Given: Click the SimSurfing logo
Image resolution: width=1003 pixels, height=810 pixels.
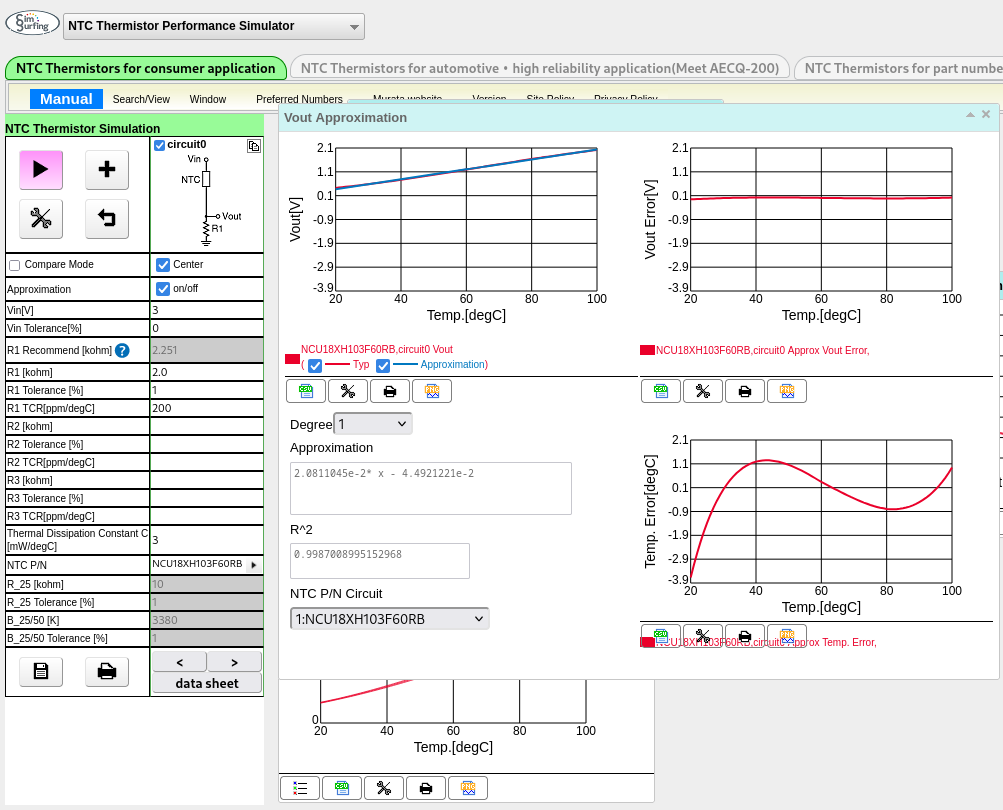Looking at the screenshot, I should click(x=33, y=24).
